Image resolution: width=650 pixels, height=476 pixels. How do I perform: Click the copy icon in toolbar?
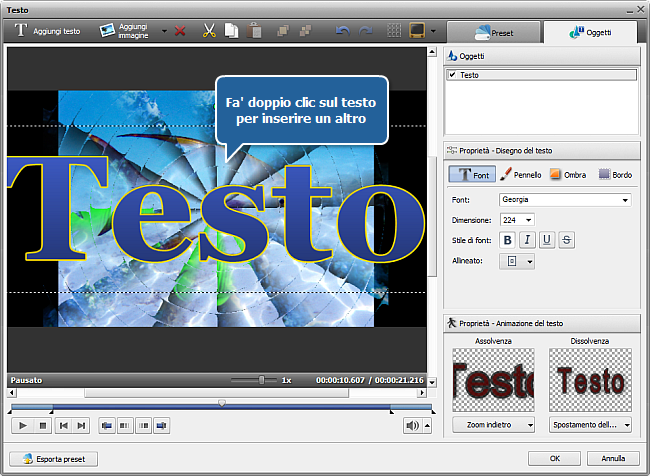[x=231, y=32]
